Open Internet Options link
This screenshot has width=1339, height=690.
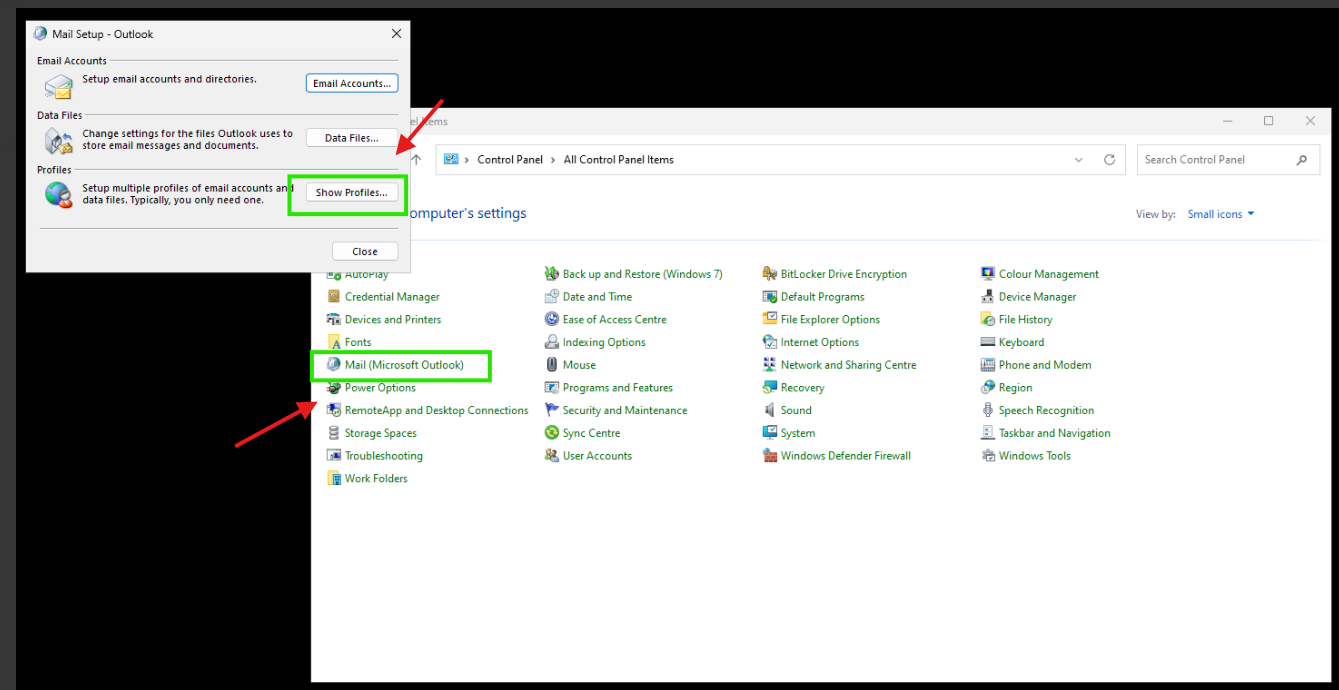(x=820, y=342)
